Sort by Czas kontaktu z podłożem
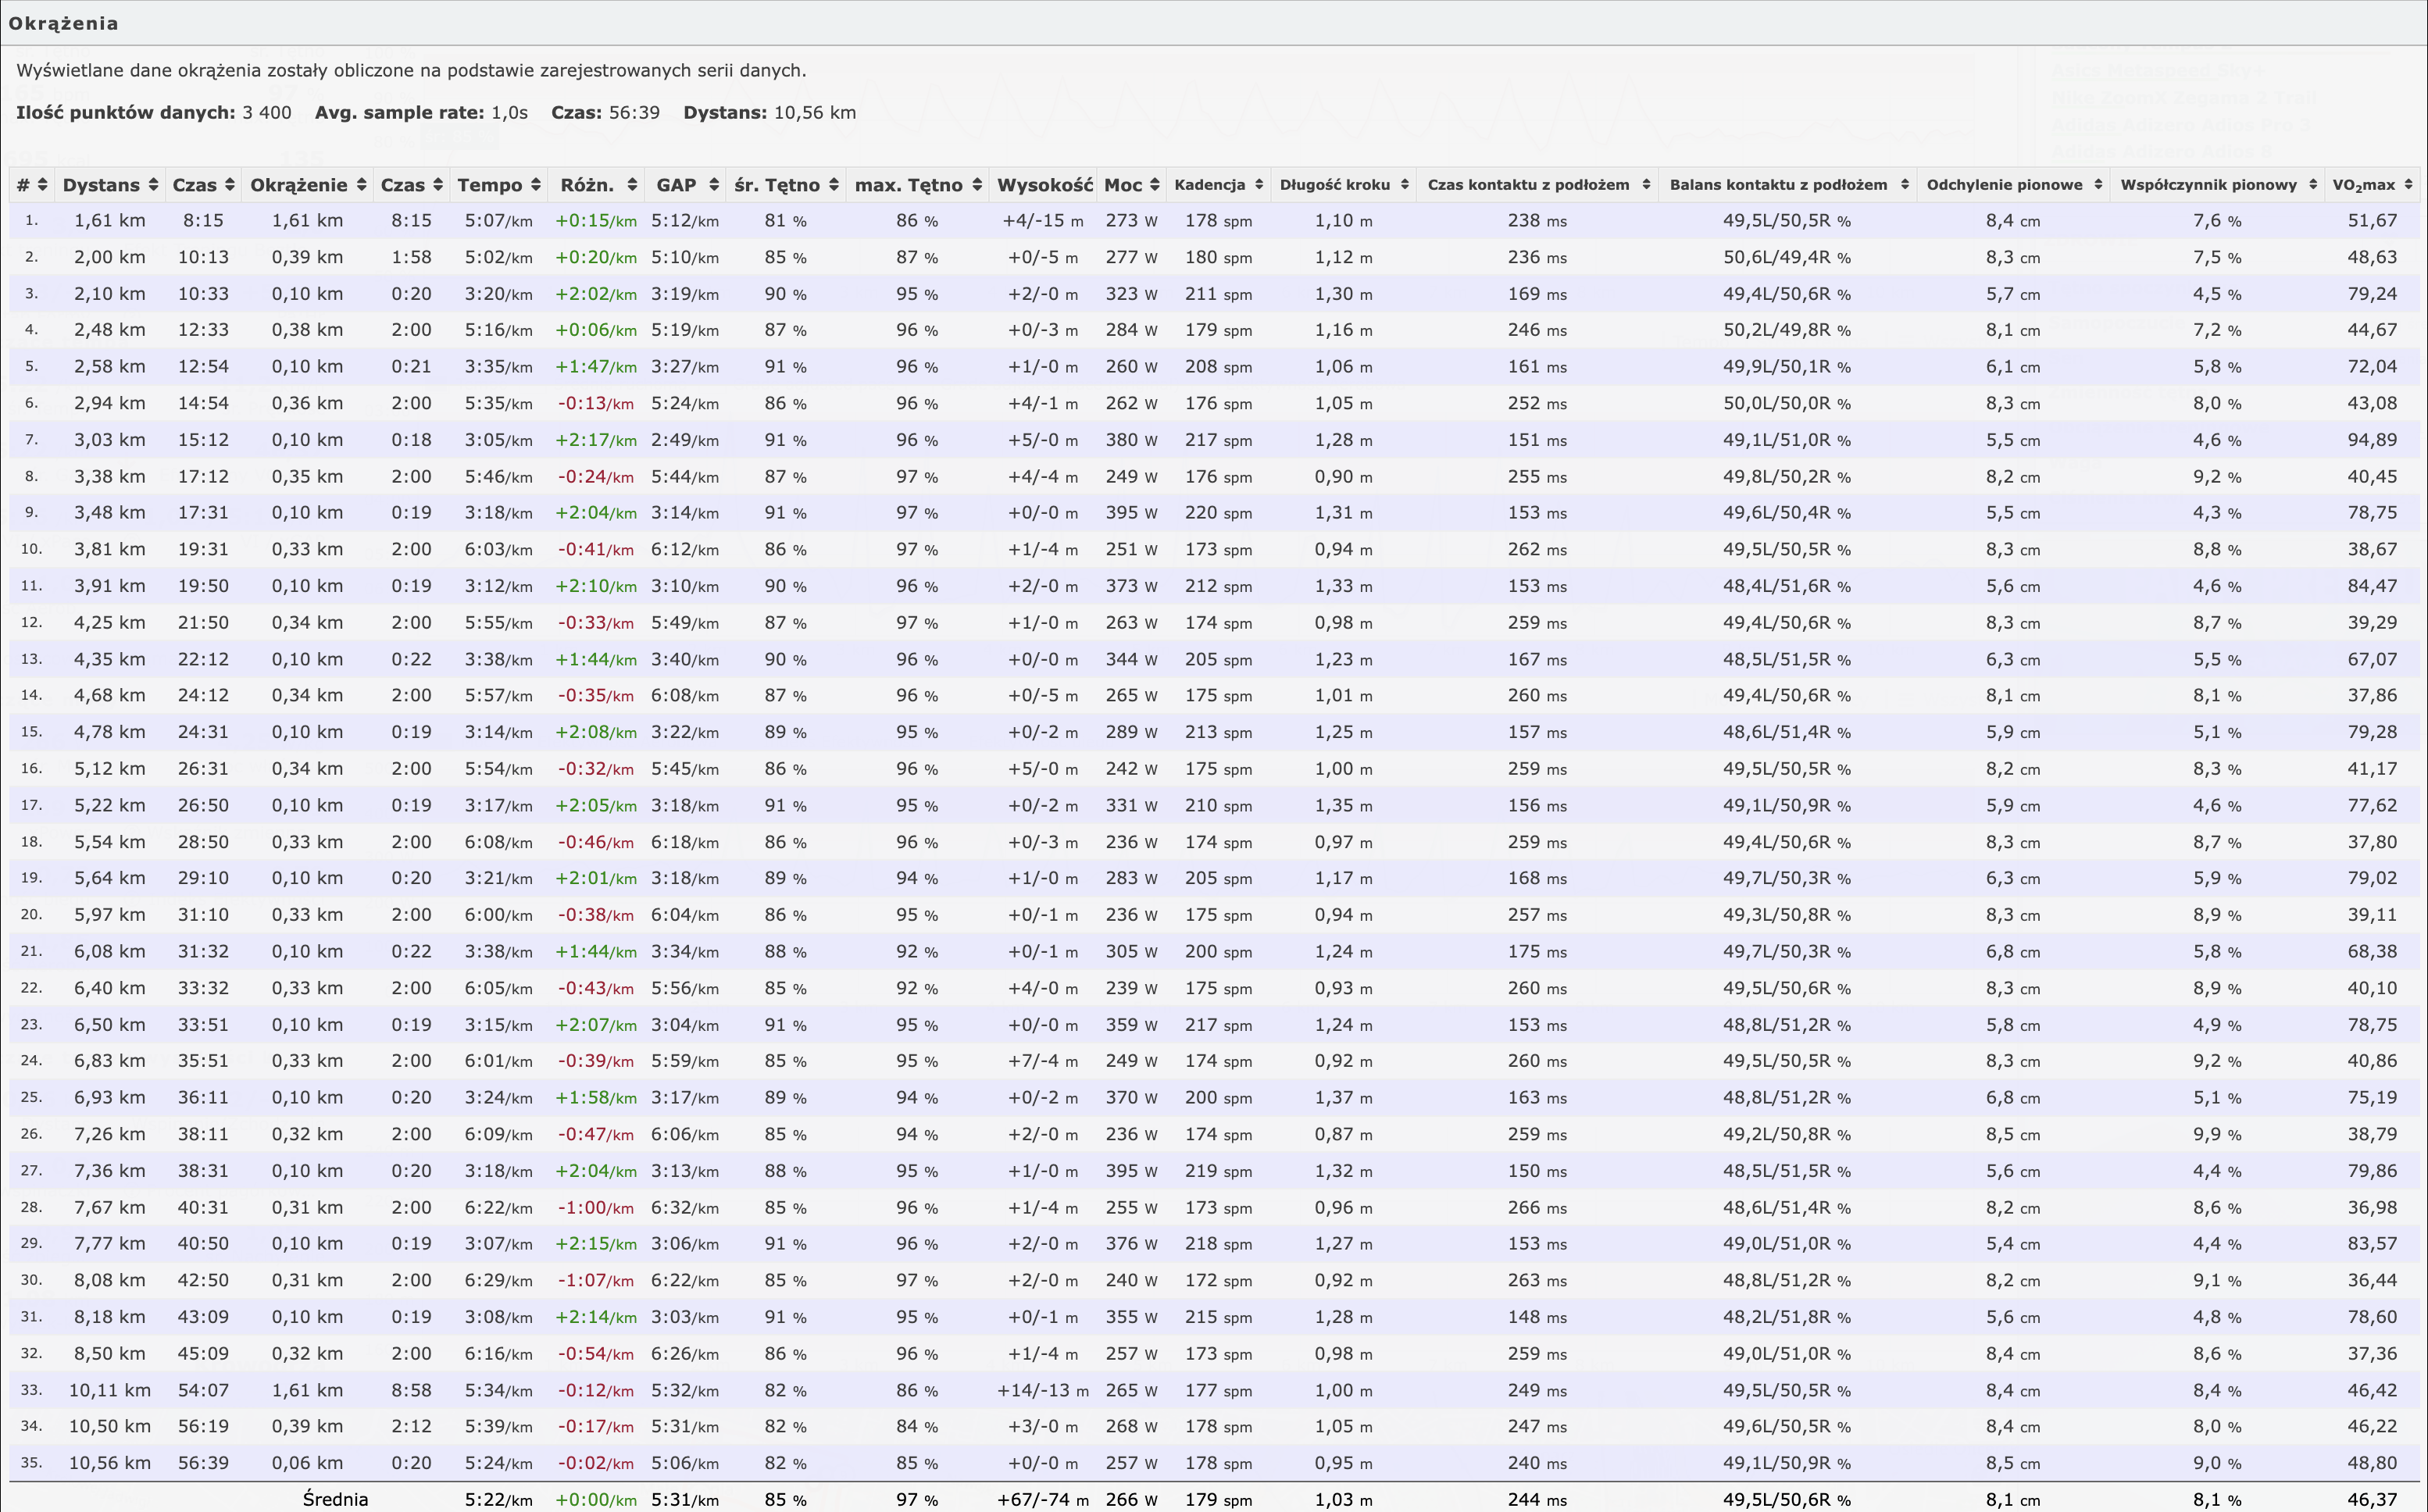Image resolution: width=2428 pixels, height=1512 pixels. (x=1528, y=185)
